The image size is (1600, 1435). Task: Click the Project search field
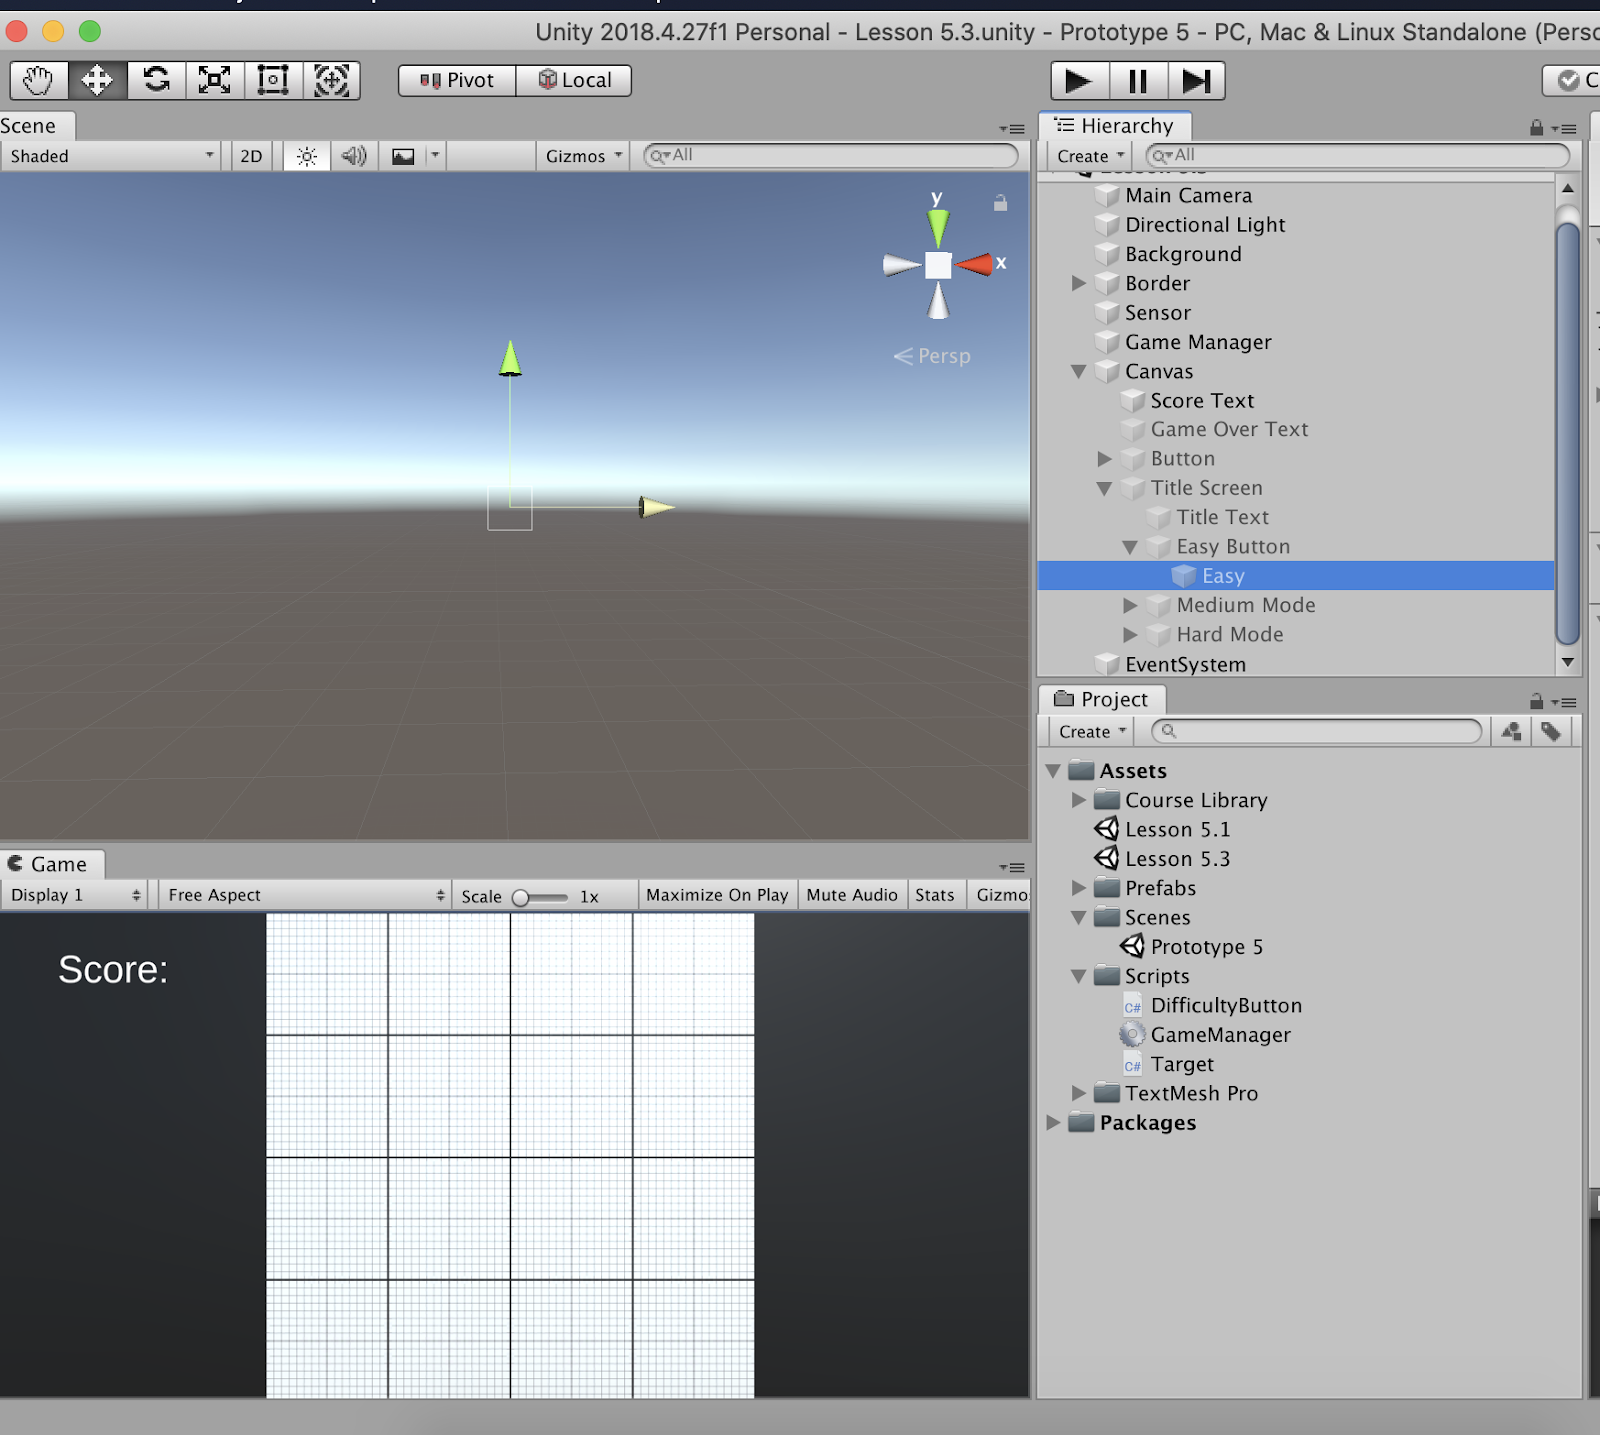pyautogui.click(x=1316, y=731)
